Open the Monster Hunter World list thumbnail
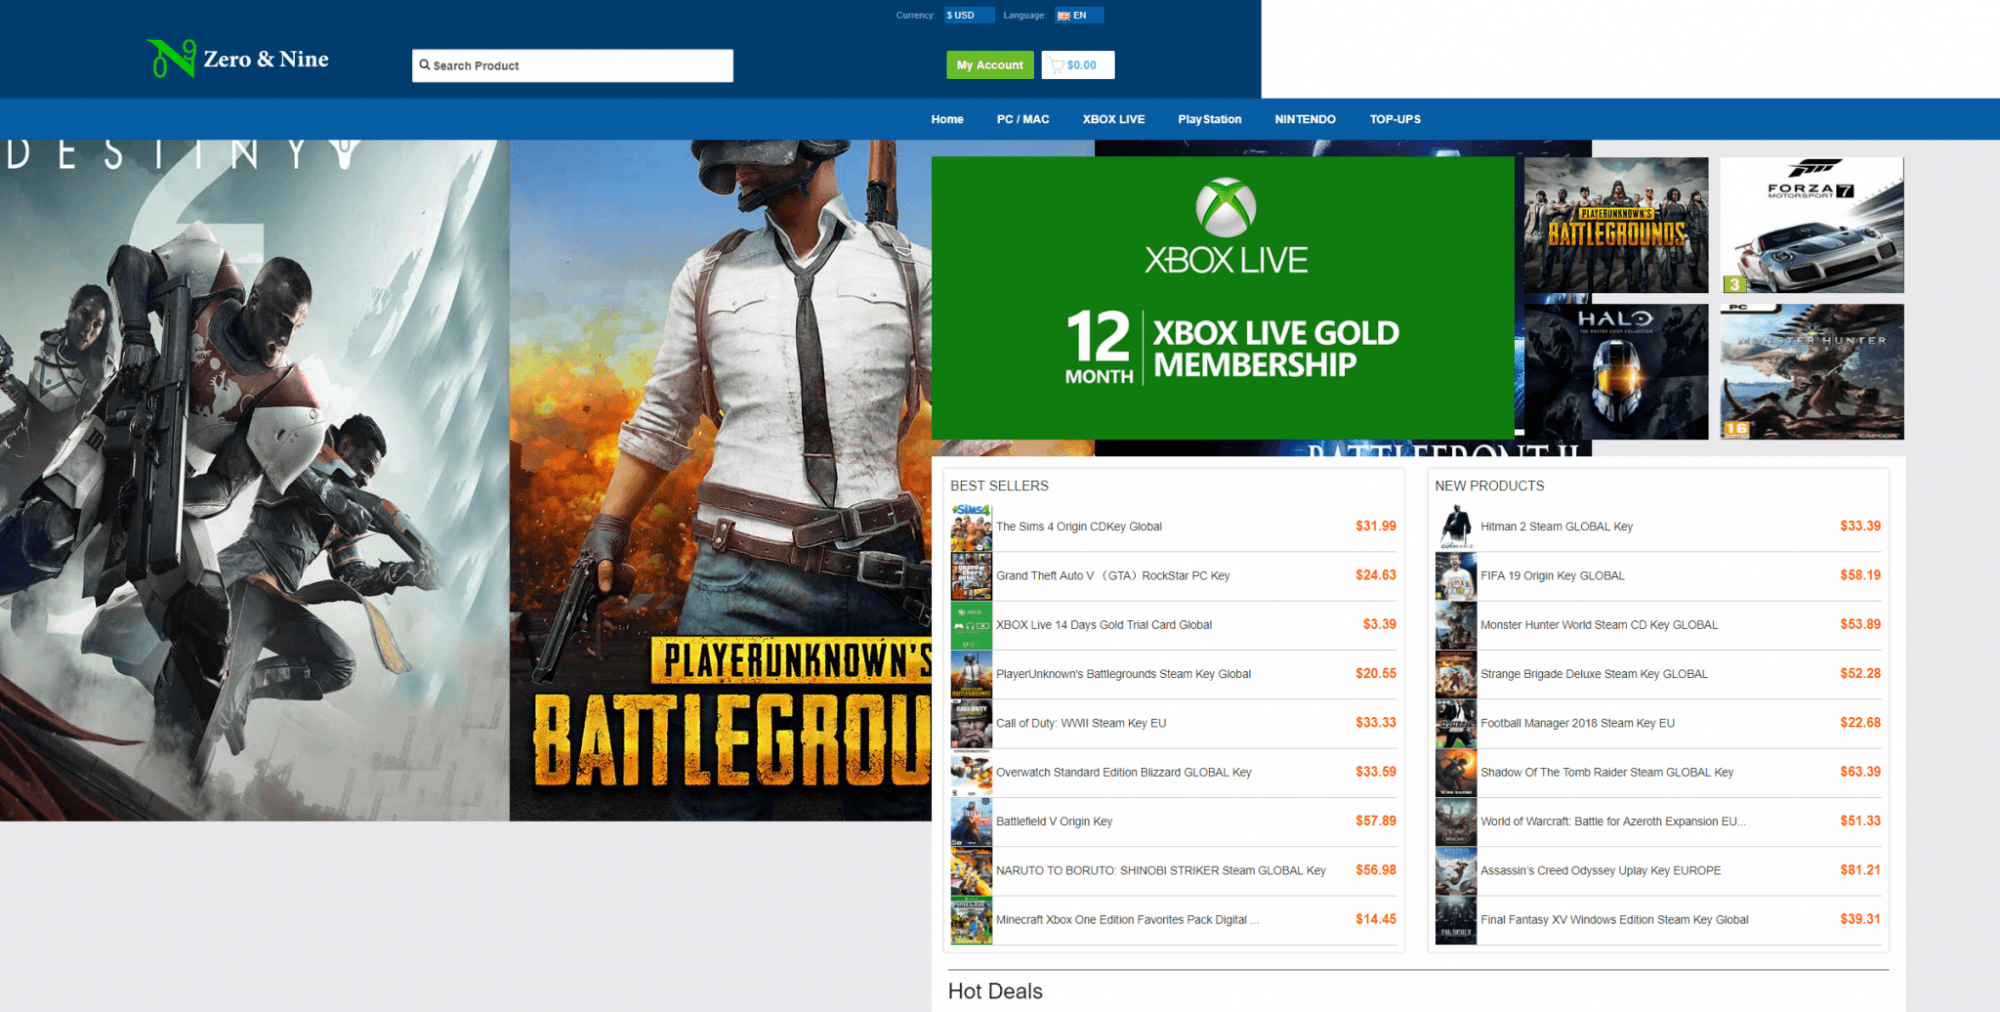The image size is (2000, 1012). click(x=1456, y=625)
